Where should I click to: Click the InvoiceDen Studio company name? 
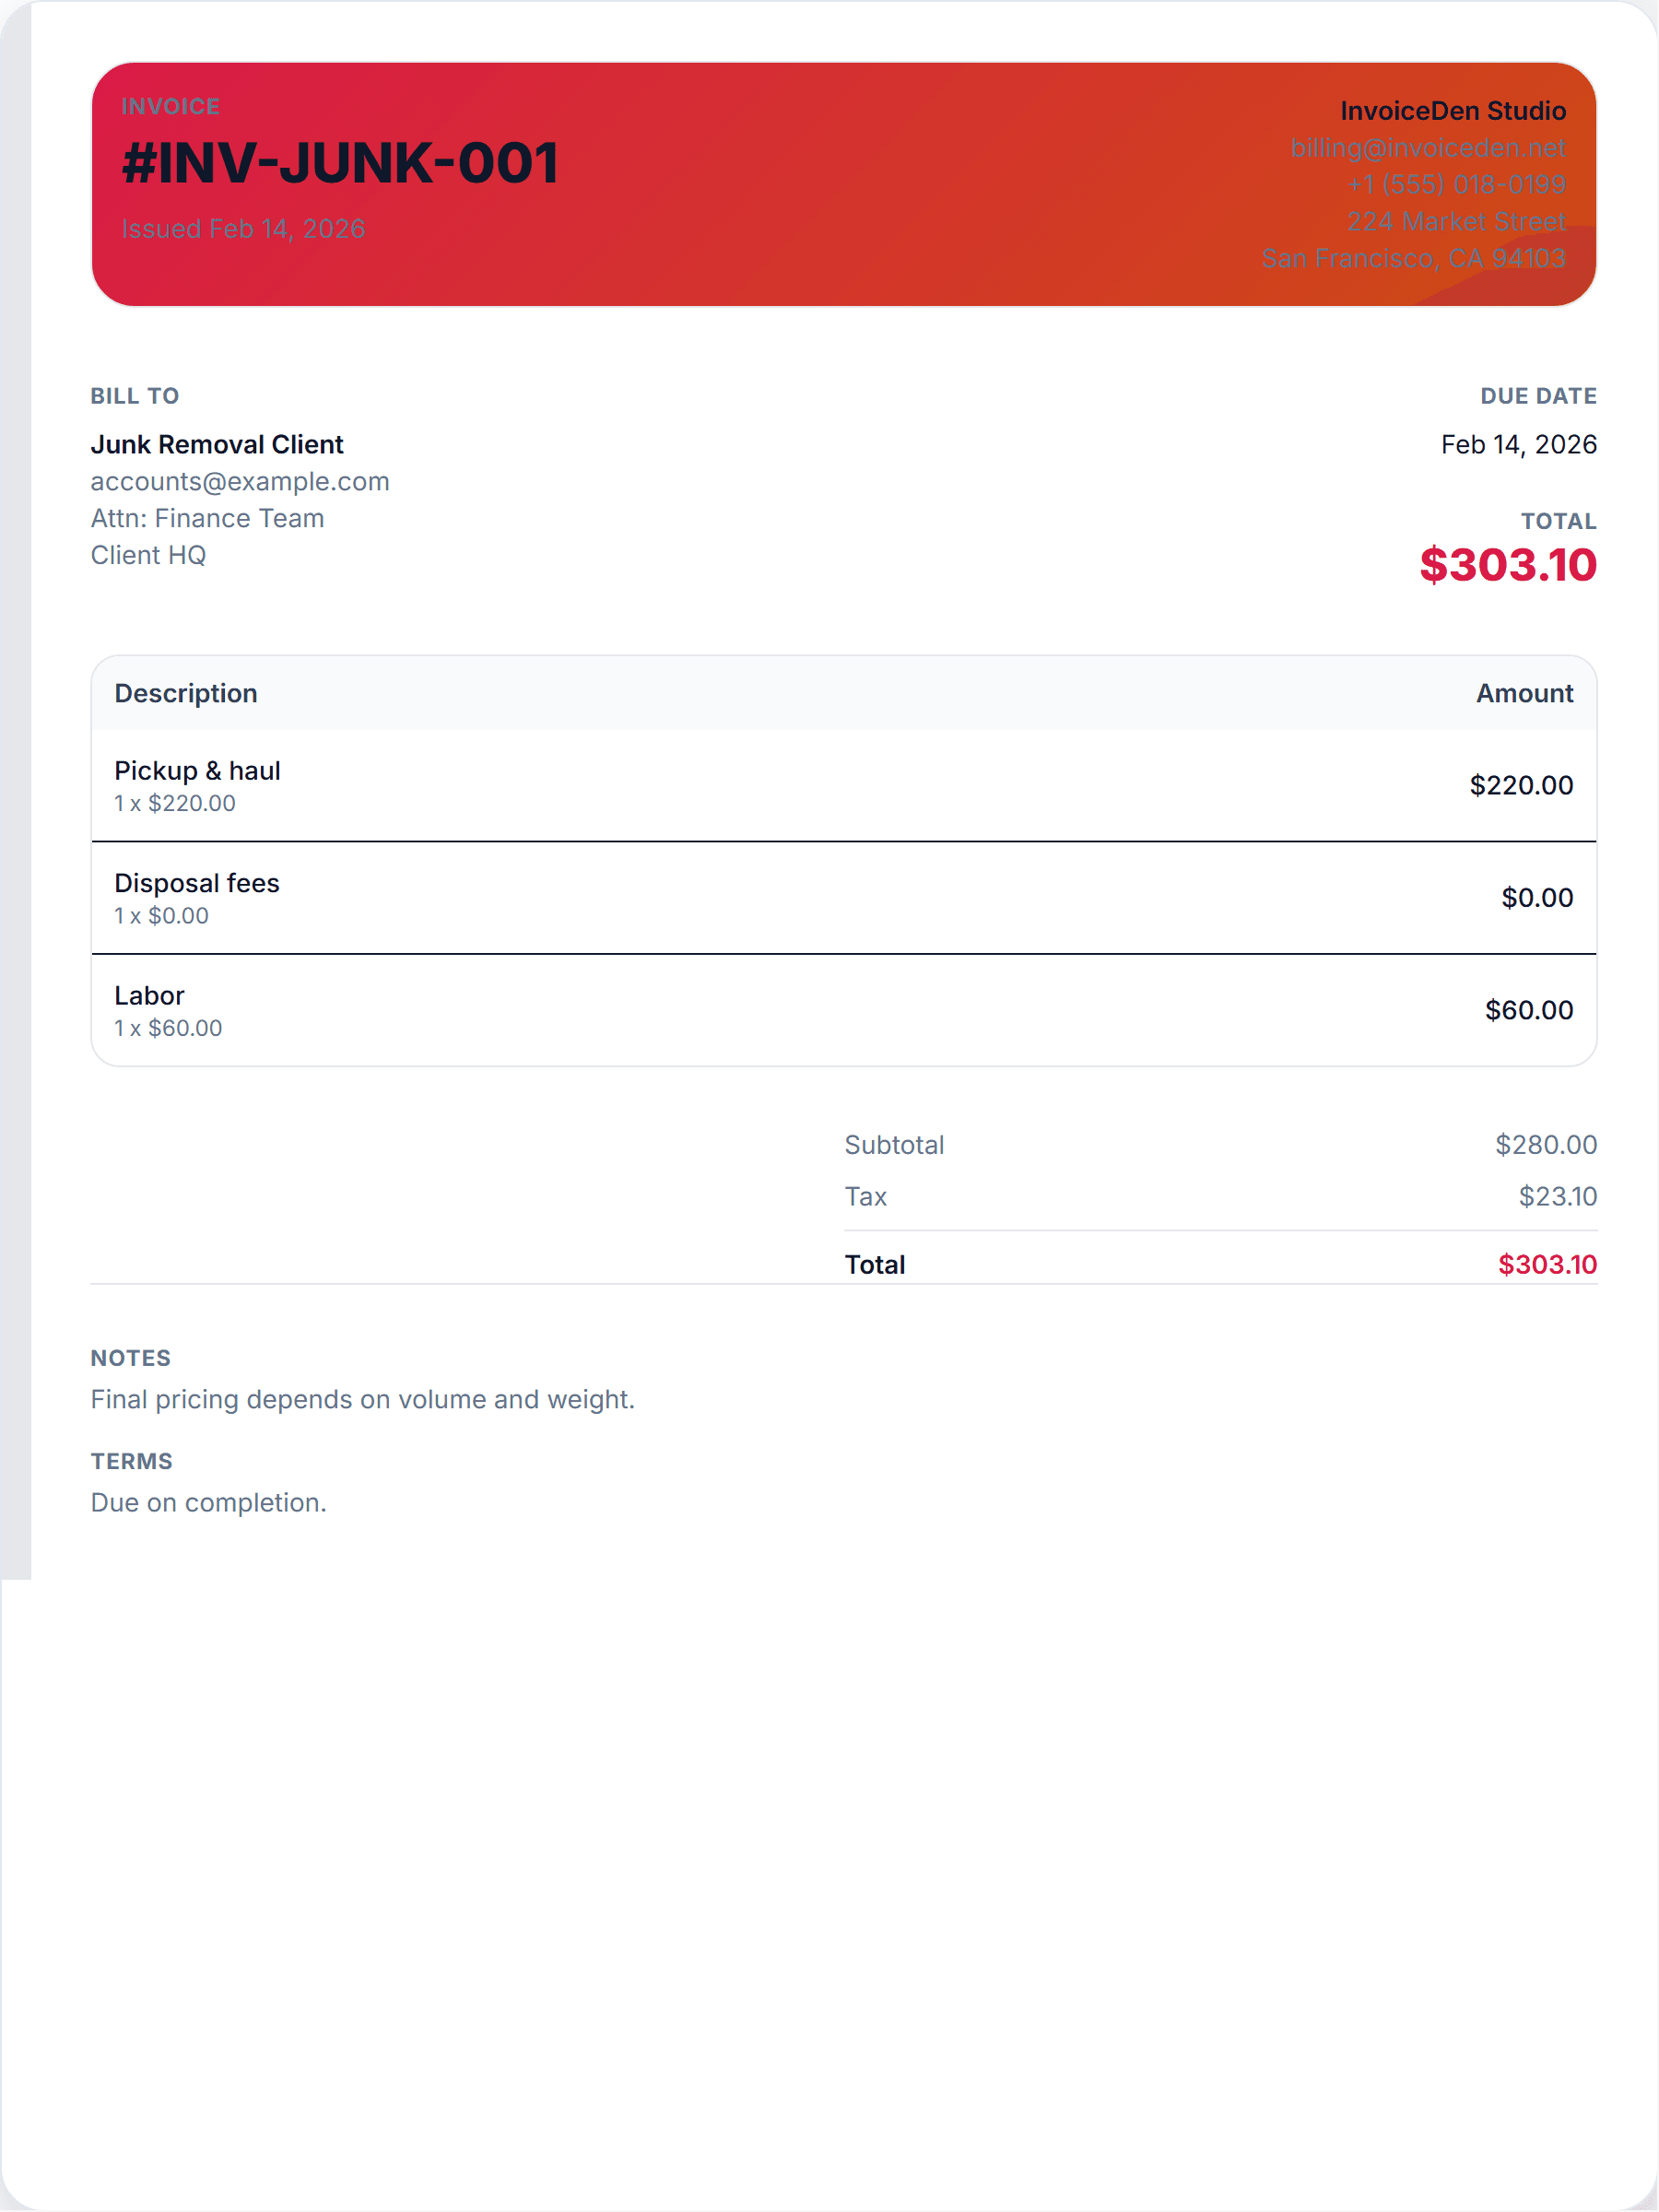pos(1452,111)
